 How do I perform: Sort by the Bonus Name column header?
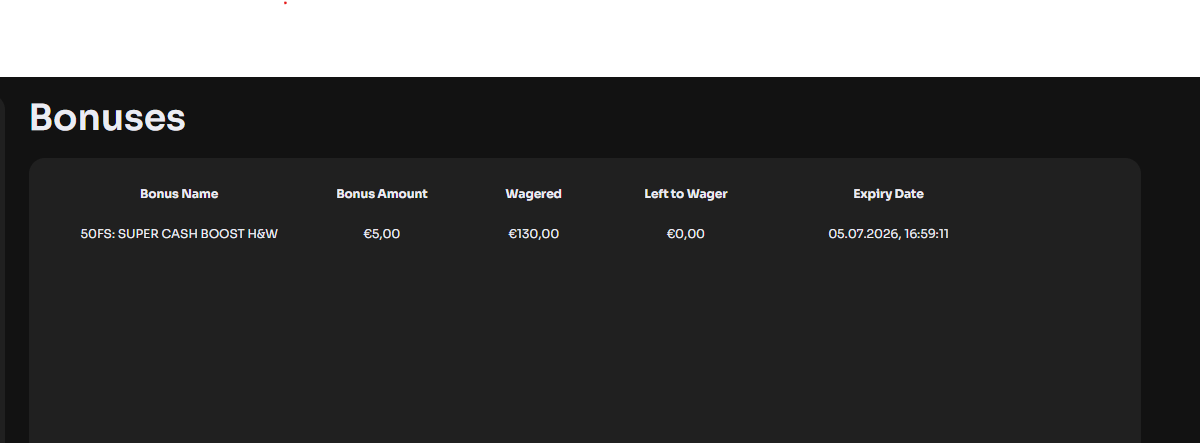179,194
